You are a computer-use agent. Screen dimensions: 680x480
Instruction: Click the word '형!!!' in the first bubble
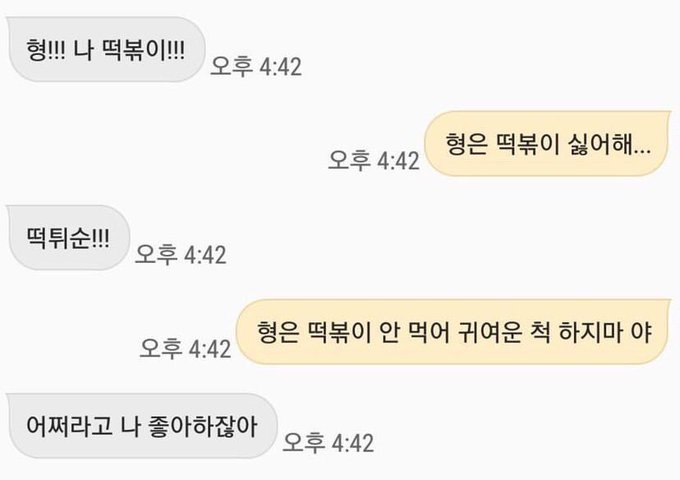point(46,50)
